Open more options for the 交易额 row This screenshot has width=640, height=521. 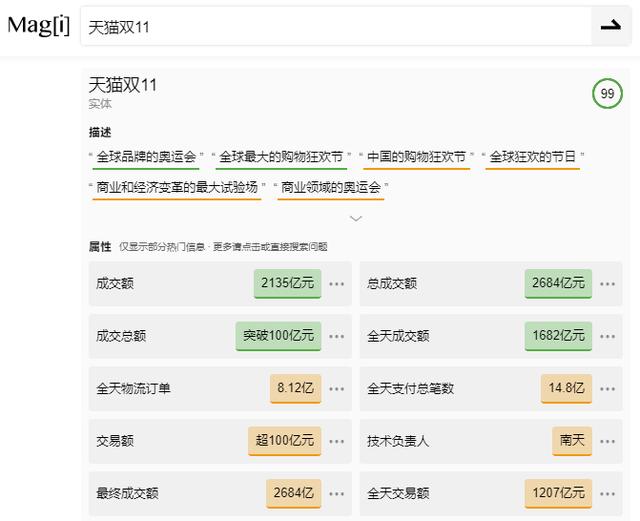click(337, 441)
